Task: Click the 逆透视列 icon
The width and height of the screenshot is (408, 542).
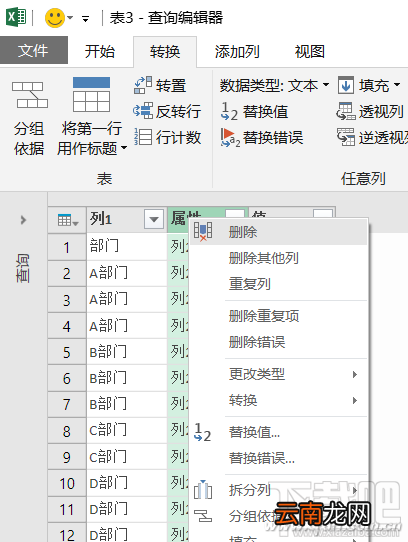Action: pos(346,137)
